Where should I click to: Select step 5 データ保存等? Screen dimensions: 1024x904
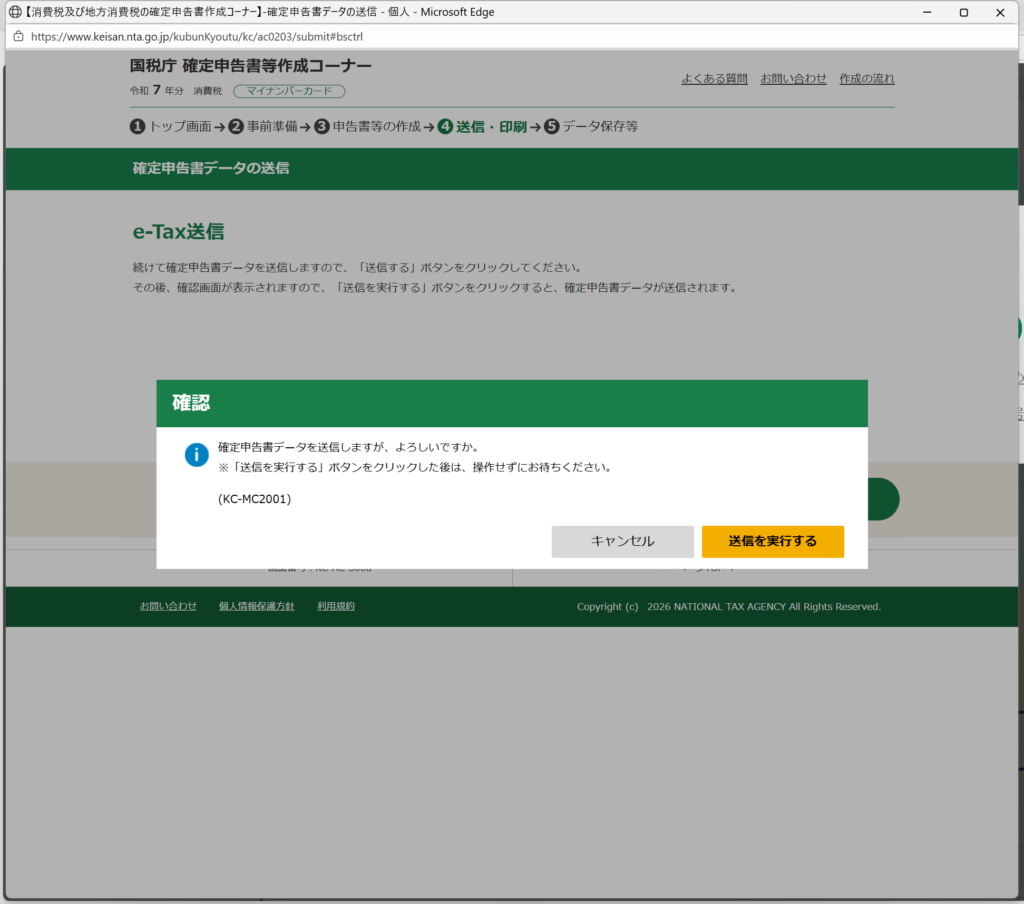tap(591, 127)
